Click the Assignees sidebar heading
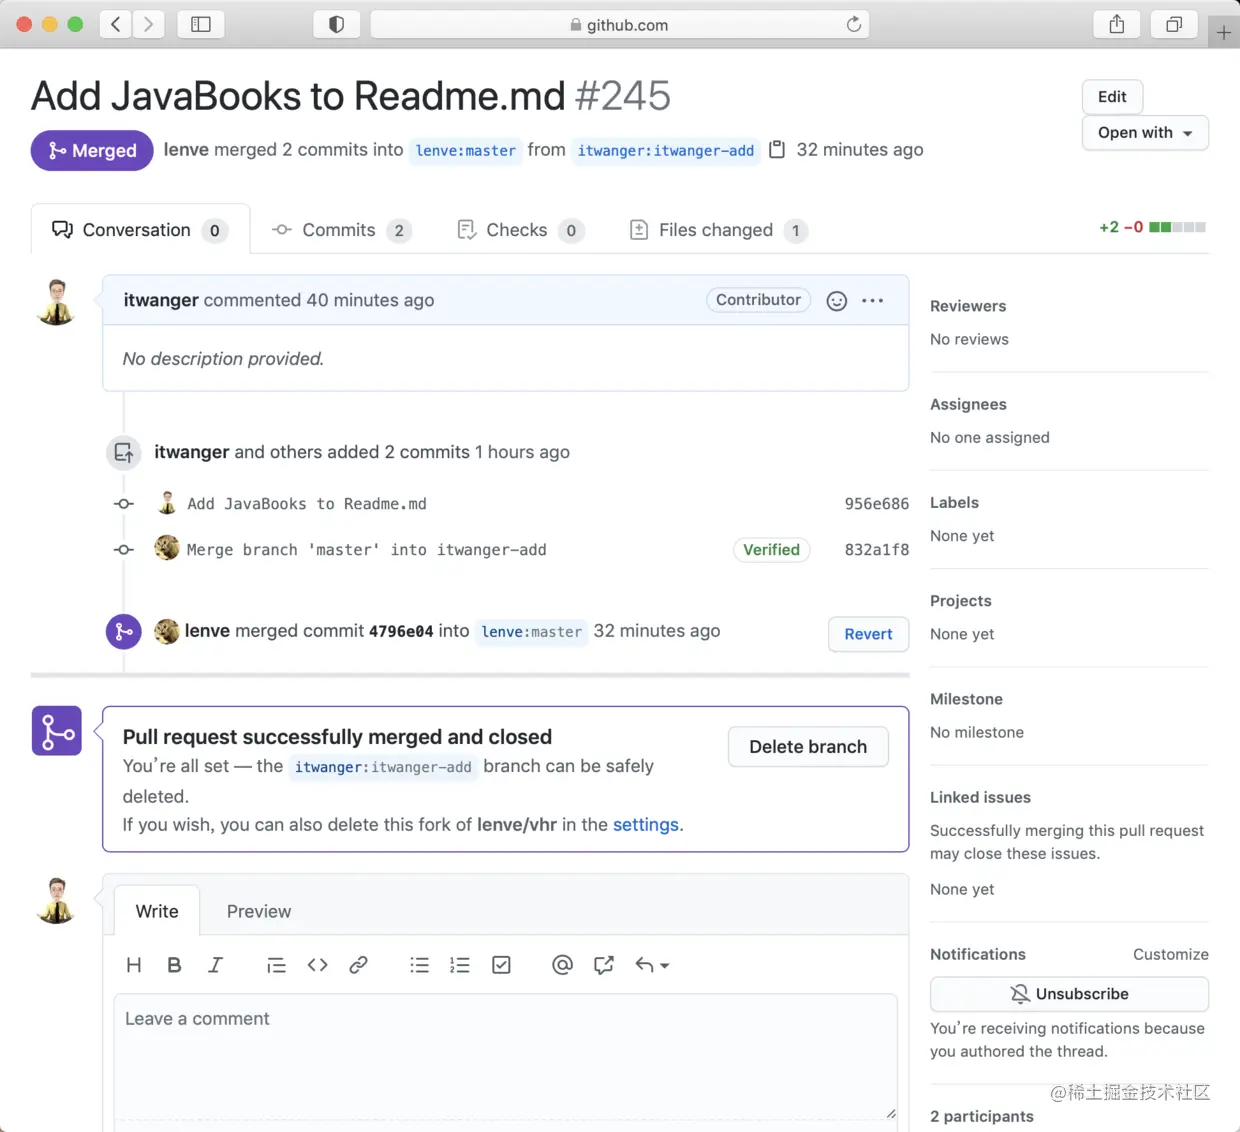The height and width of the screenshot is (1132, 1240). (x=968, y=404)
